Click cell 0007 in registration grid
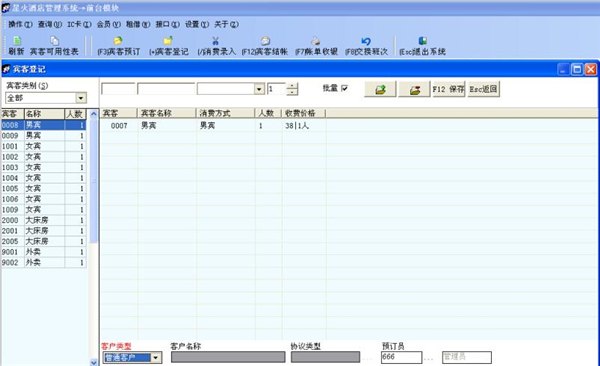 tap(119, 126)
